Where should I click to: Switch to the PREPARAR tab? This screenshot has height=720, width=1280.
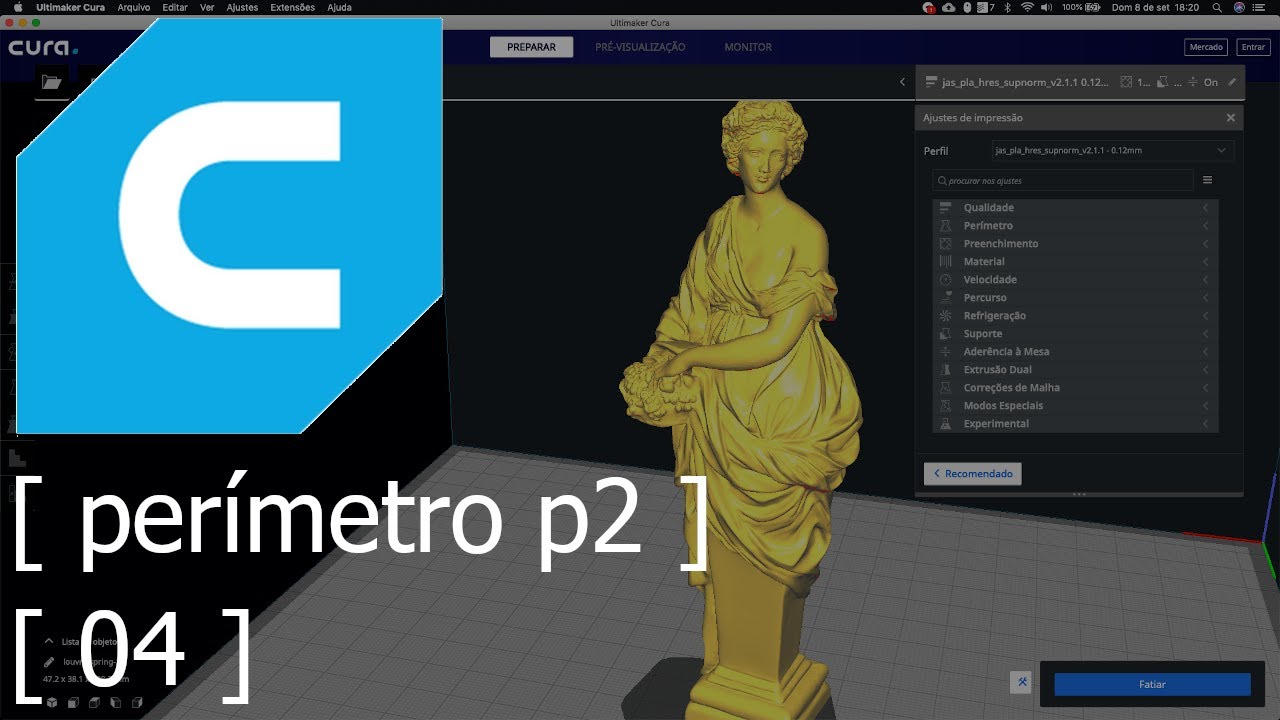pos(531,47)
